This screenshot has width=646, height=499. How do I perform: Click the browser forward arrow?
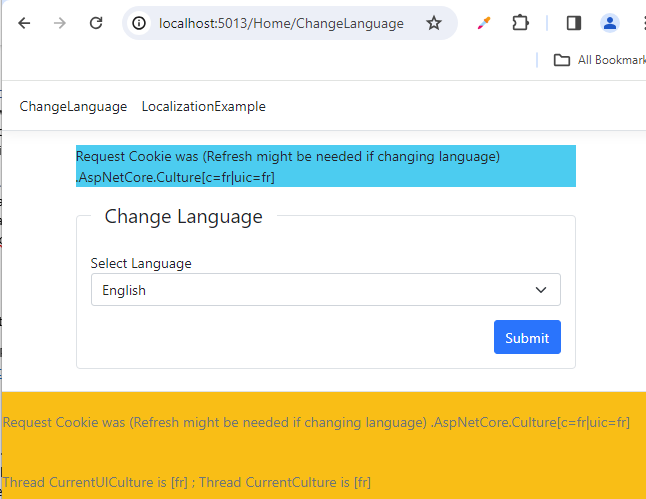pos(60,23)
